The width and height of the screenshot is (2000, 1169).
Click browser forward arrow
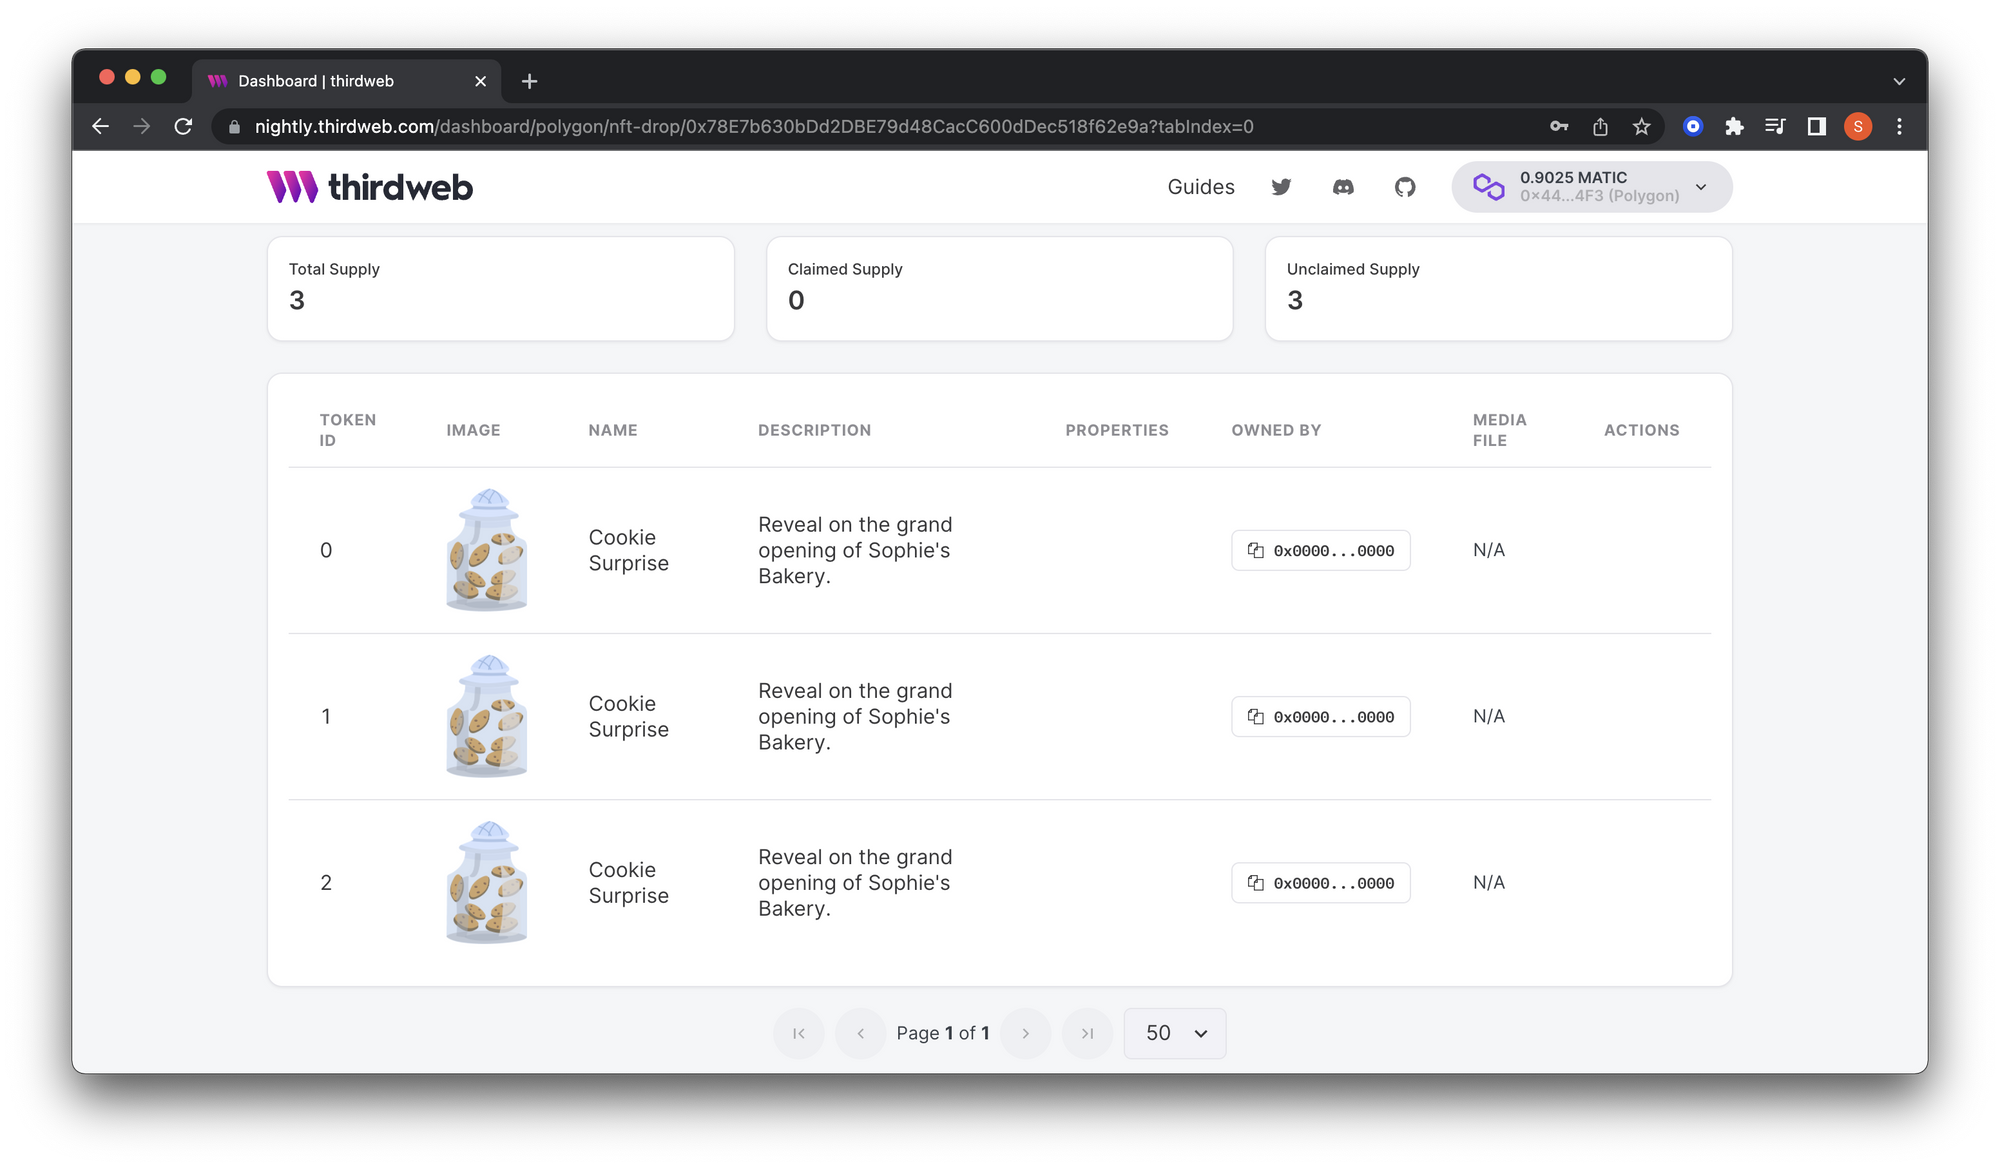[x=142, y=126]
